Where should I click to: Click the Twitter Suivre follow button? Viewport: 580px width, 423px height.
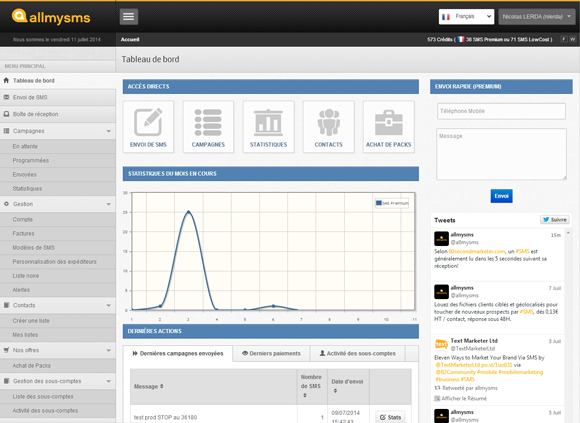tap(554, 220)
